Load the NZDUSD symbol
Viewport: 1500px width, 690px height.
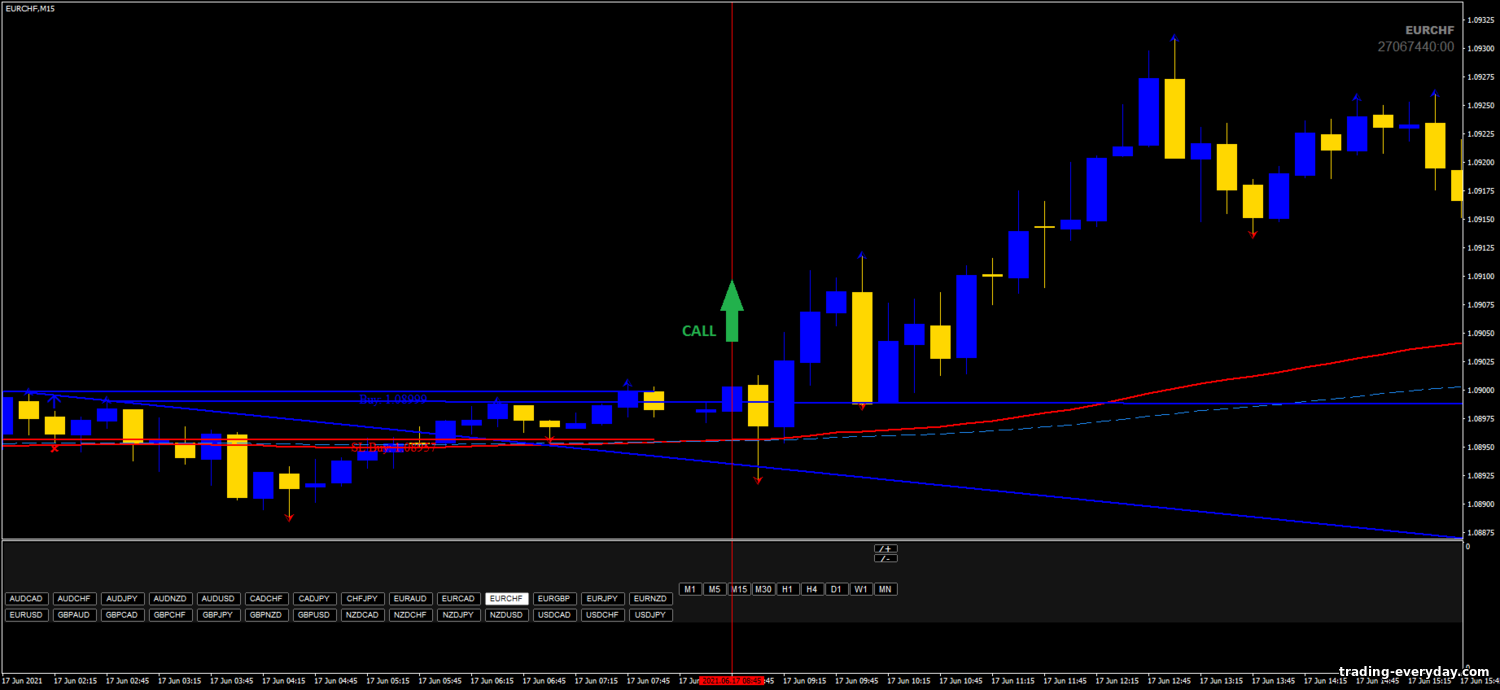(x=506, y=615)
